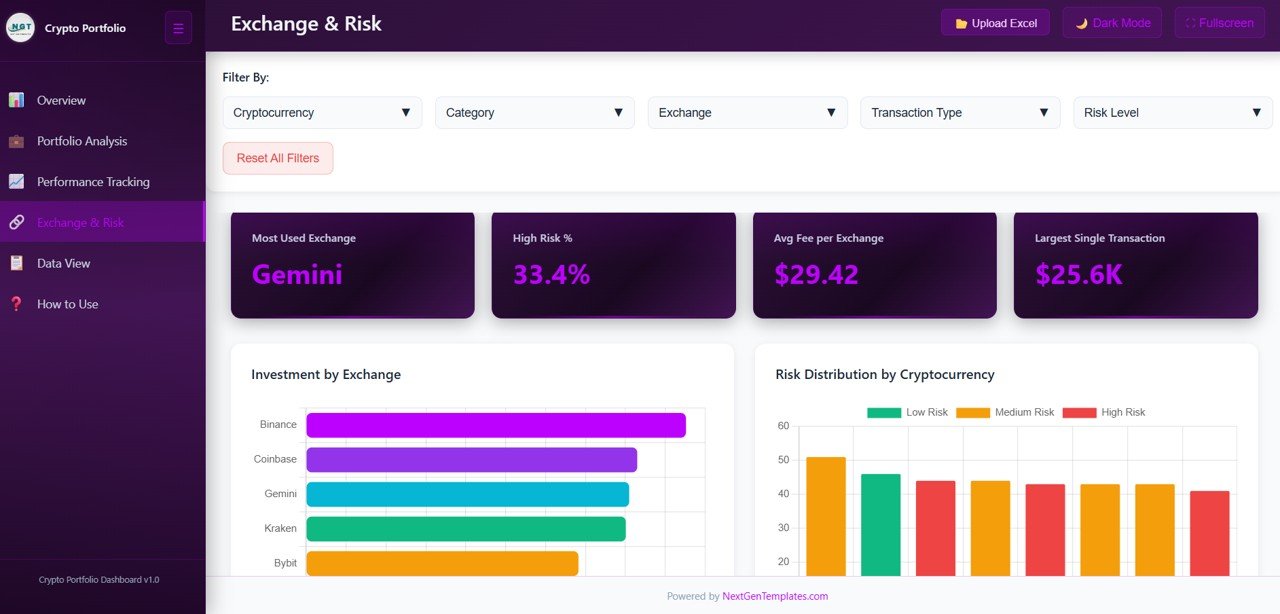Screen dimensions: 1280x614
Task: Click the How to Use question mark icon
Action: (17, 303)
